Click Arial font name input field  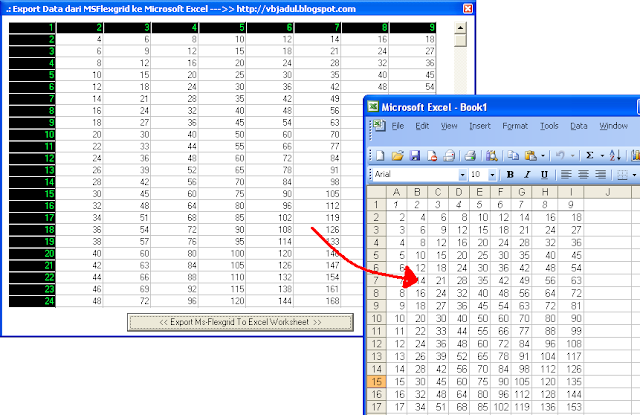[416, 175]
